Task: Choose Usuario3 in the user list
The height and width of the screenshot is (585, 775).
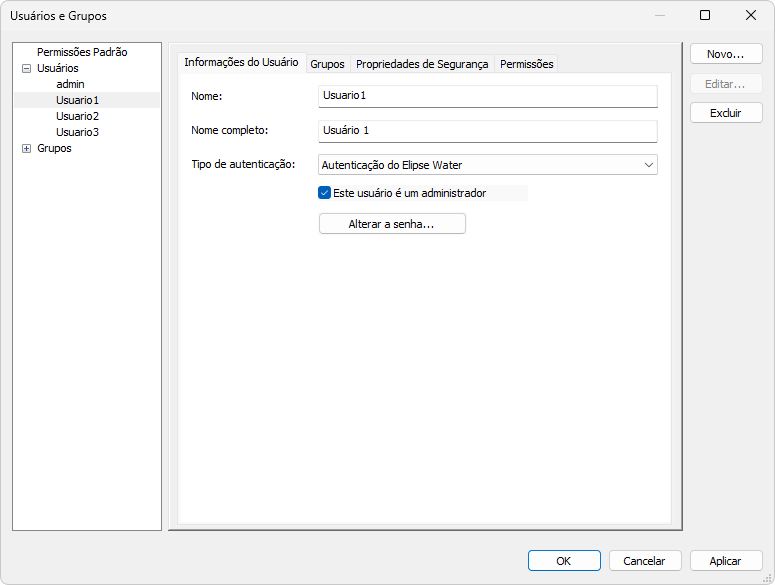Action: coord(77,132)
